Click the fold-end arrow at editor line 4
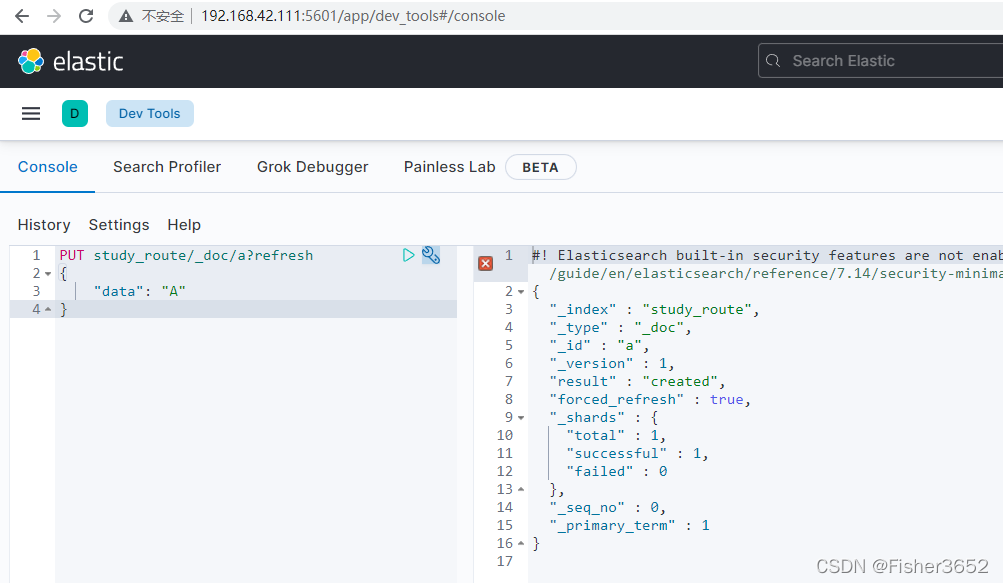The image size is (1003, 583). 48,310
